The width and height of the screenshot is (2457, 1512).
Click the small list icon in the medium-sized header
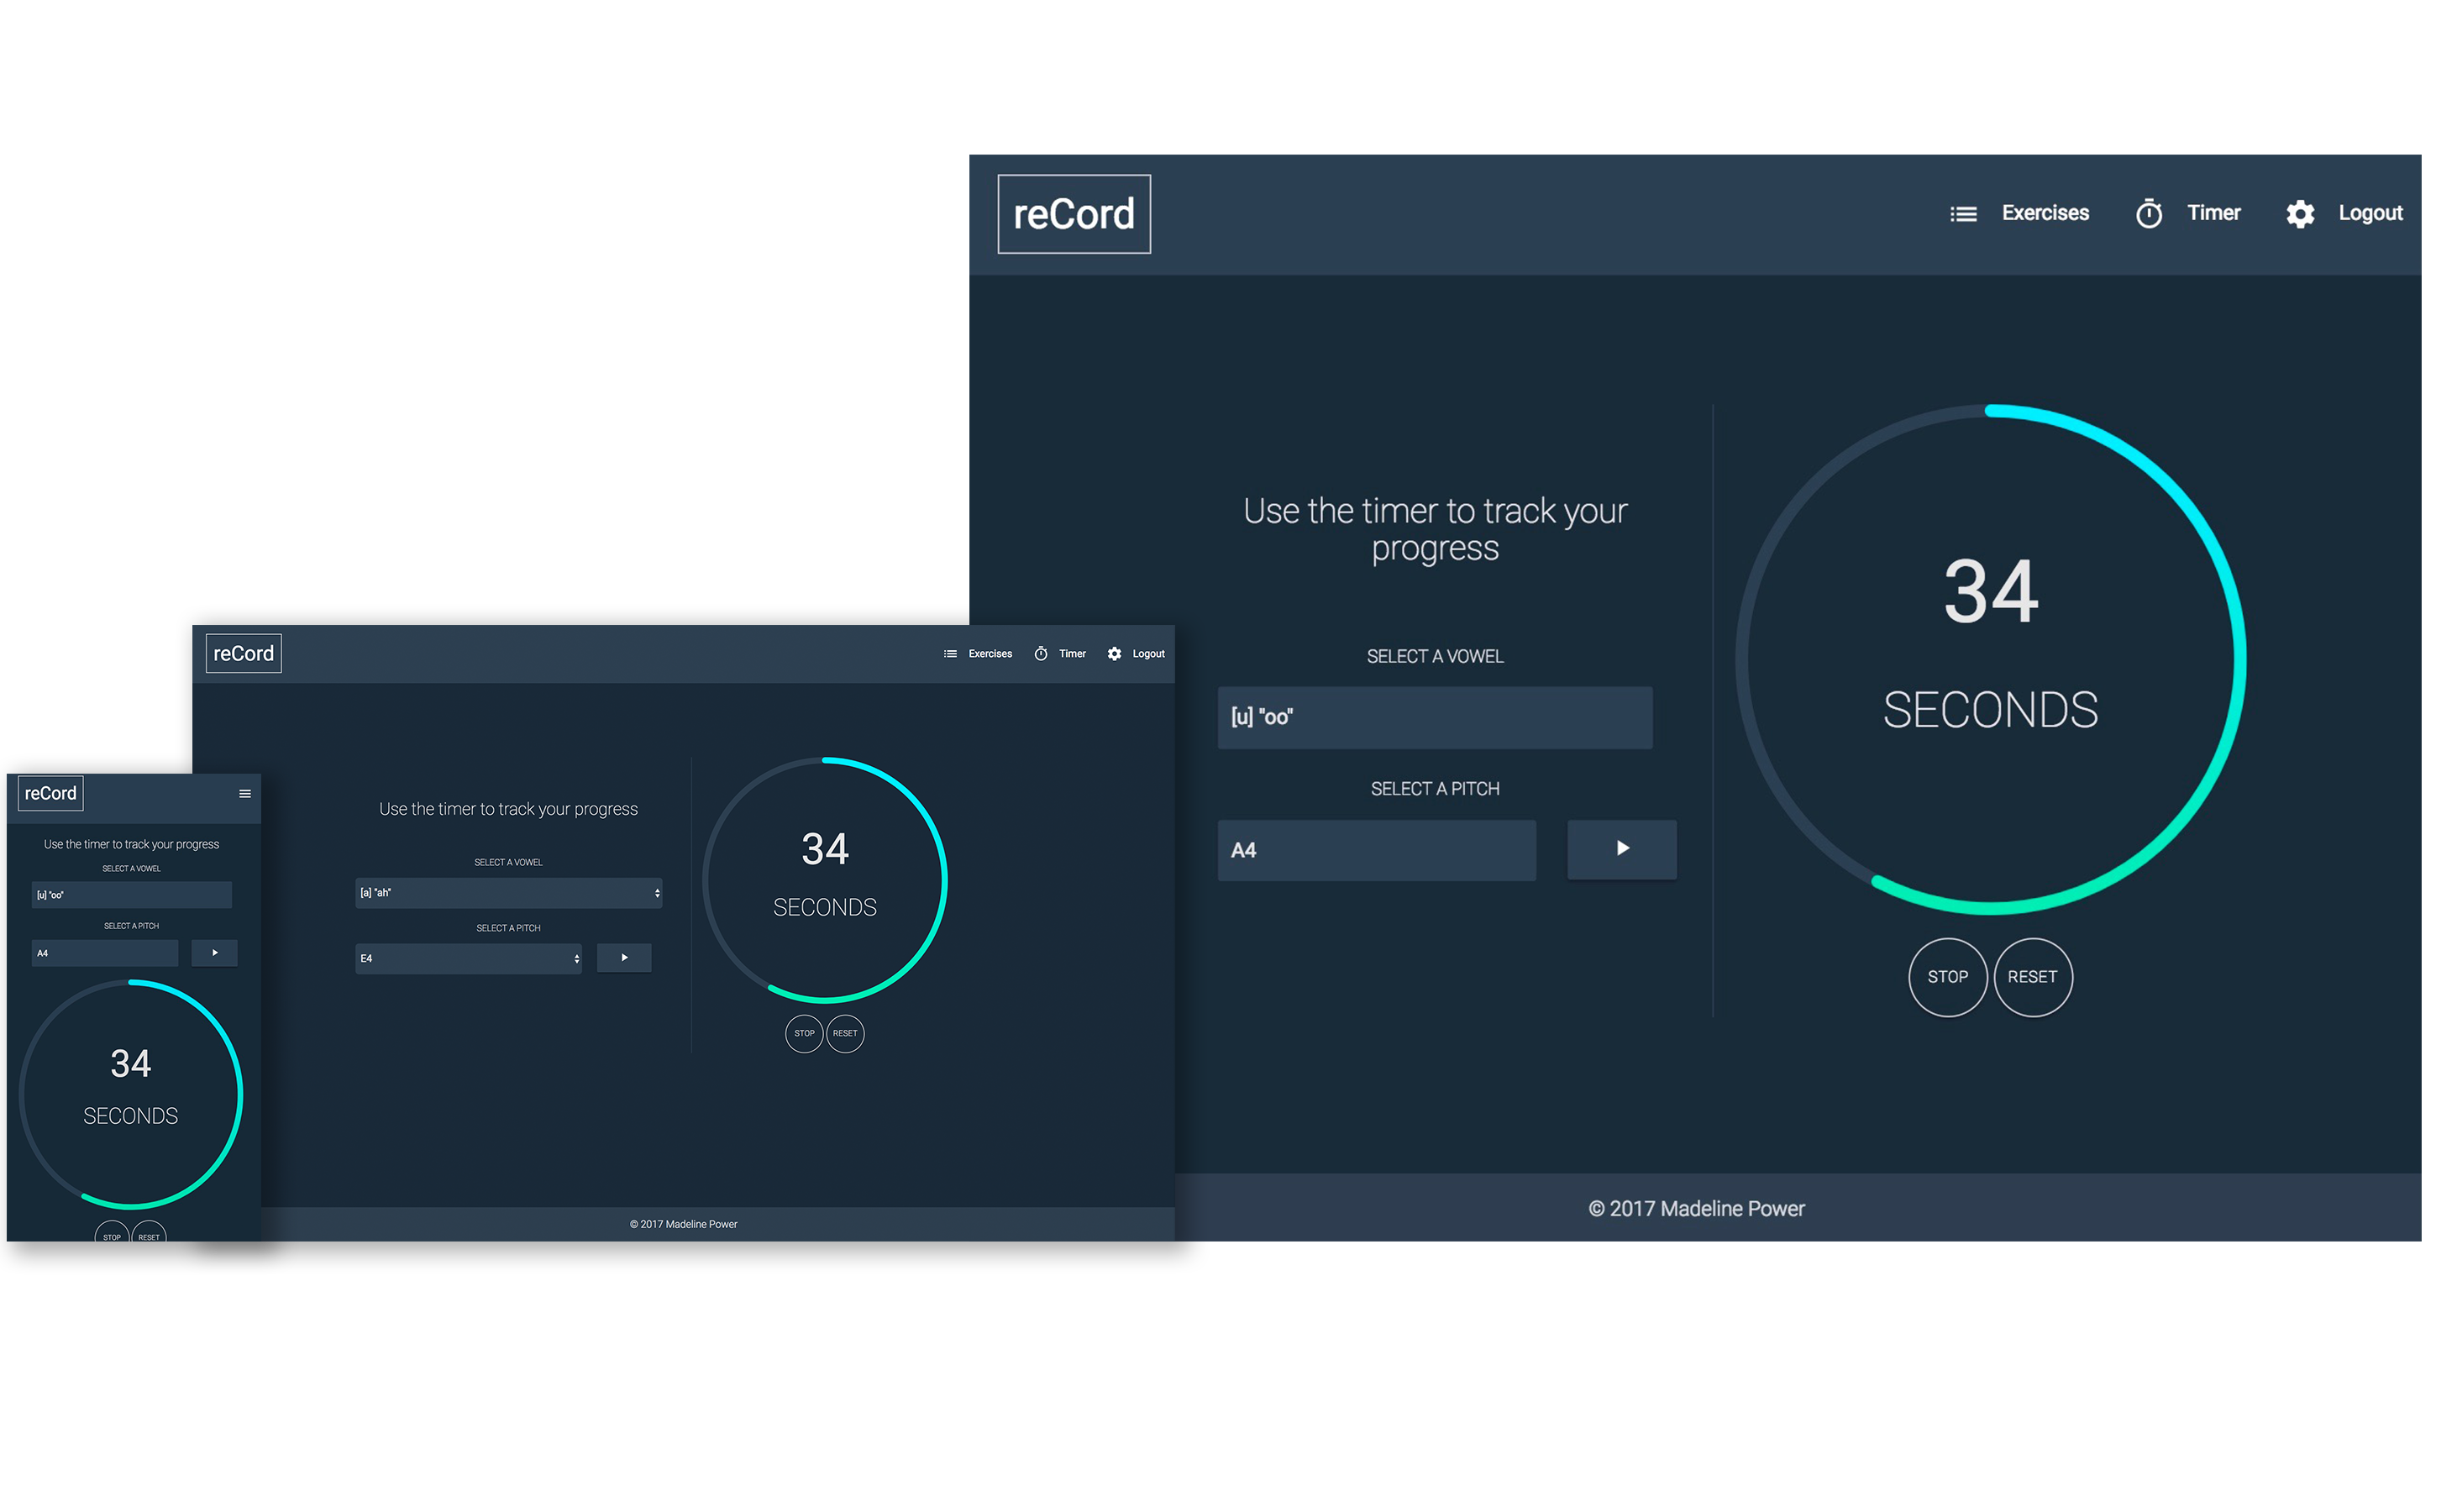click(x=950, y=654)
